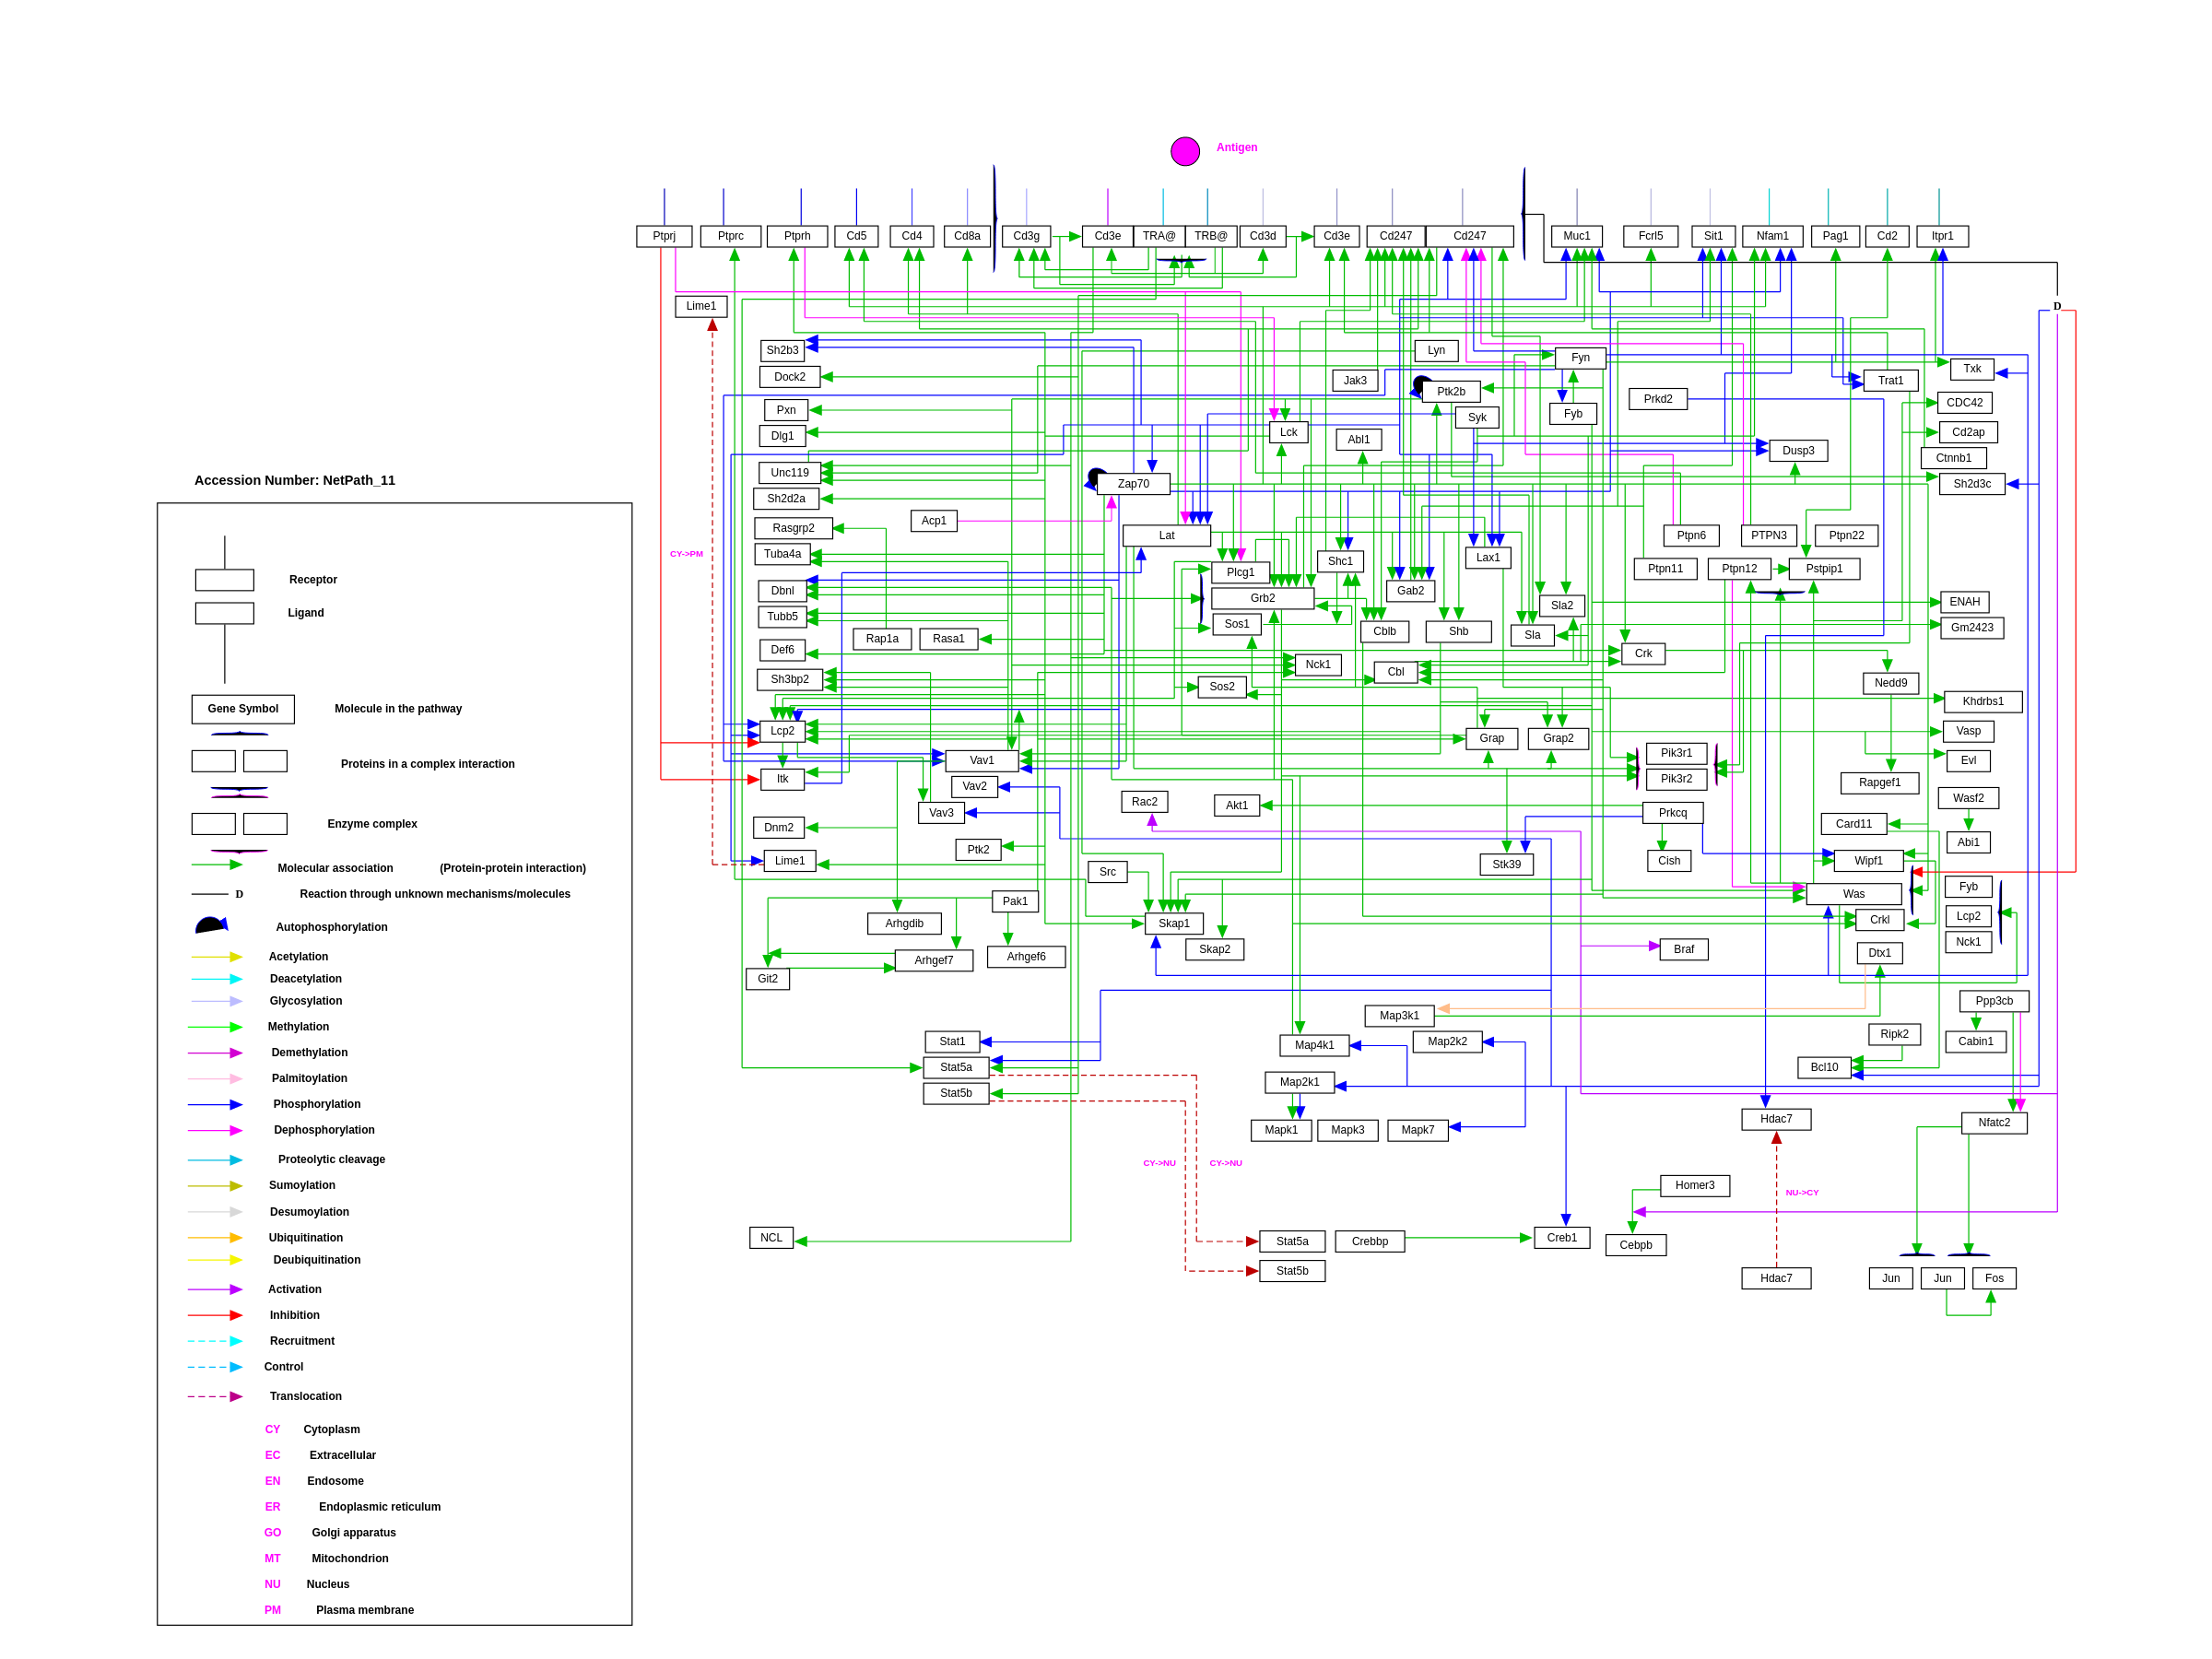Click autophosphorylation mark on Ptk2b node
This screenshot has height=1659, width=2212.
pos(1421,384)
